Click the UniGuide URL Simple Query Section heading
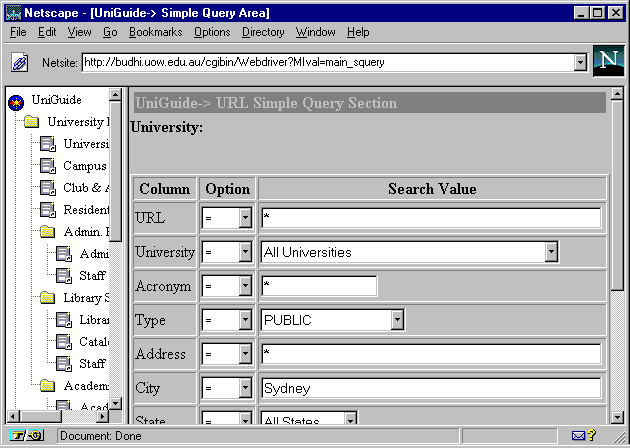 [x=266, y=103]
